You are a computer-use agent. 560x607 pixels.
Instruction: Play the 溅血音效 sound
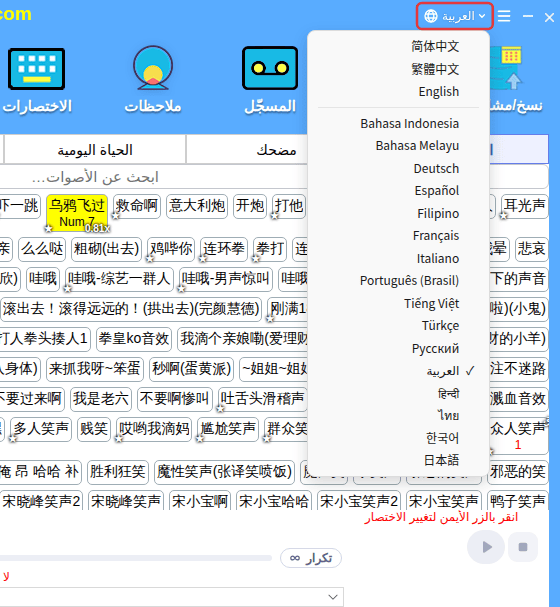click(518, 400)
